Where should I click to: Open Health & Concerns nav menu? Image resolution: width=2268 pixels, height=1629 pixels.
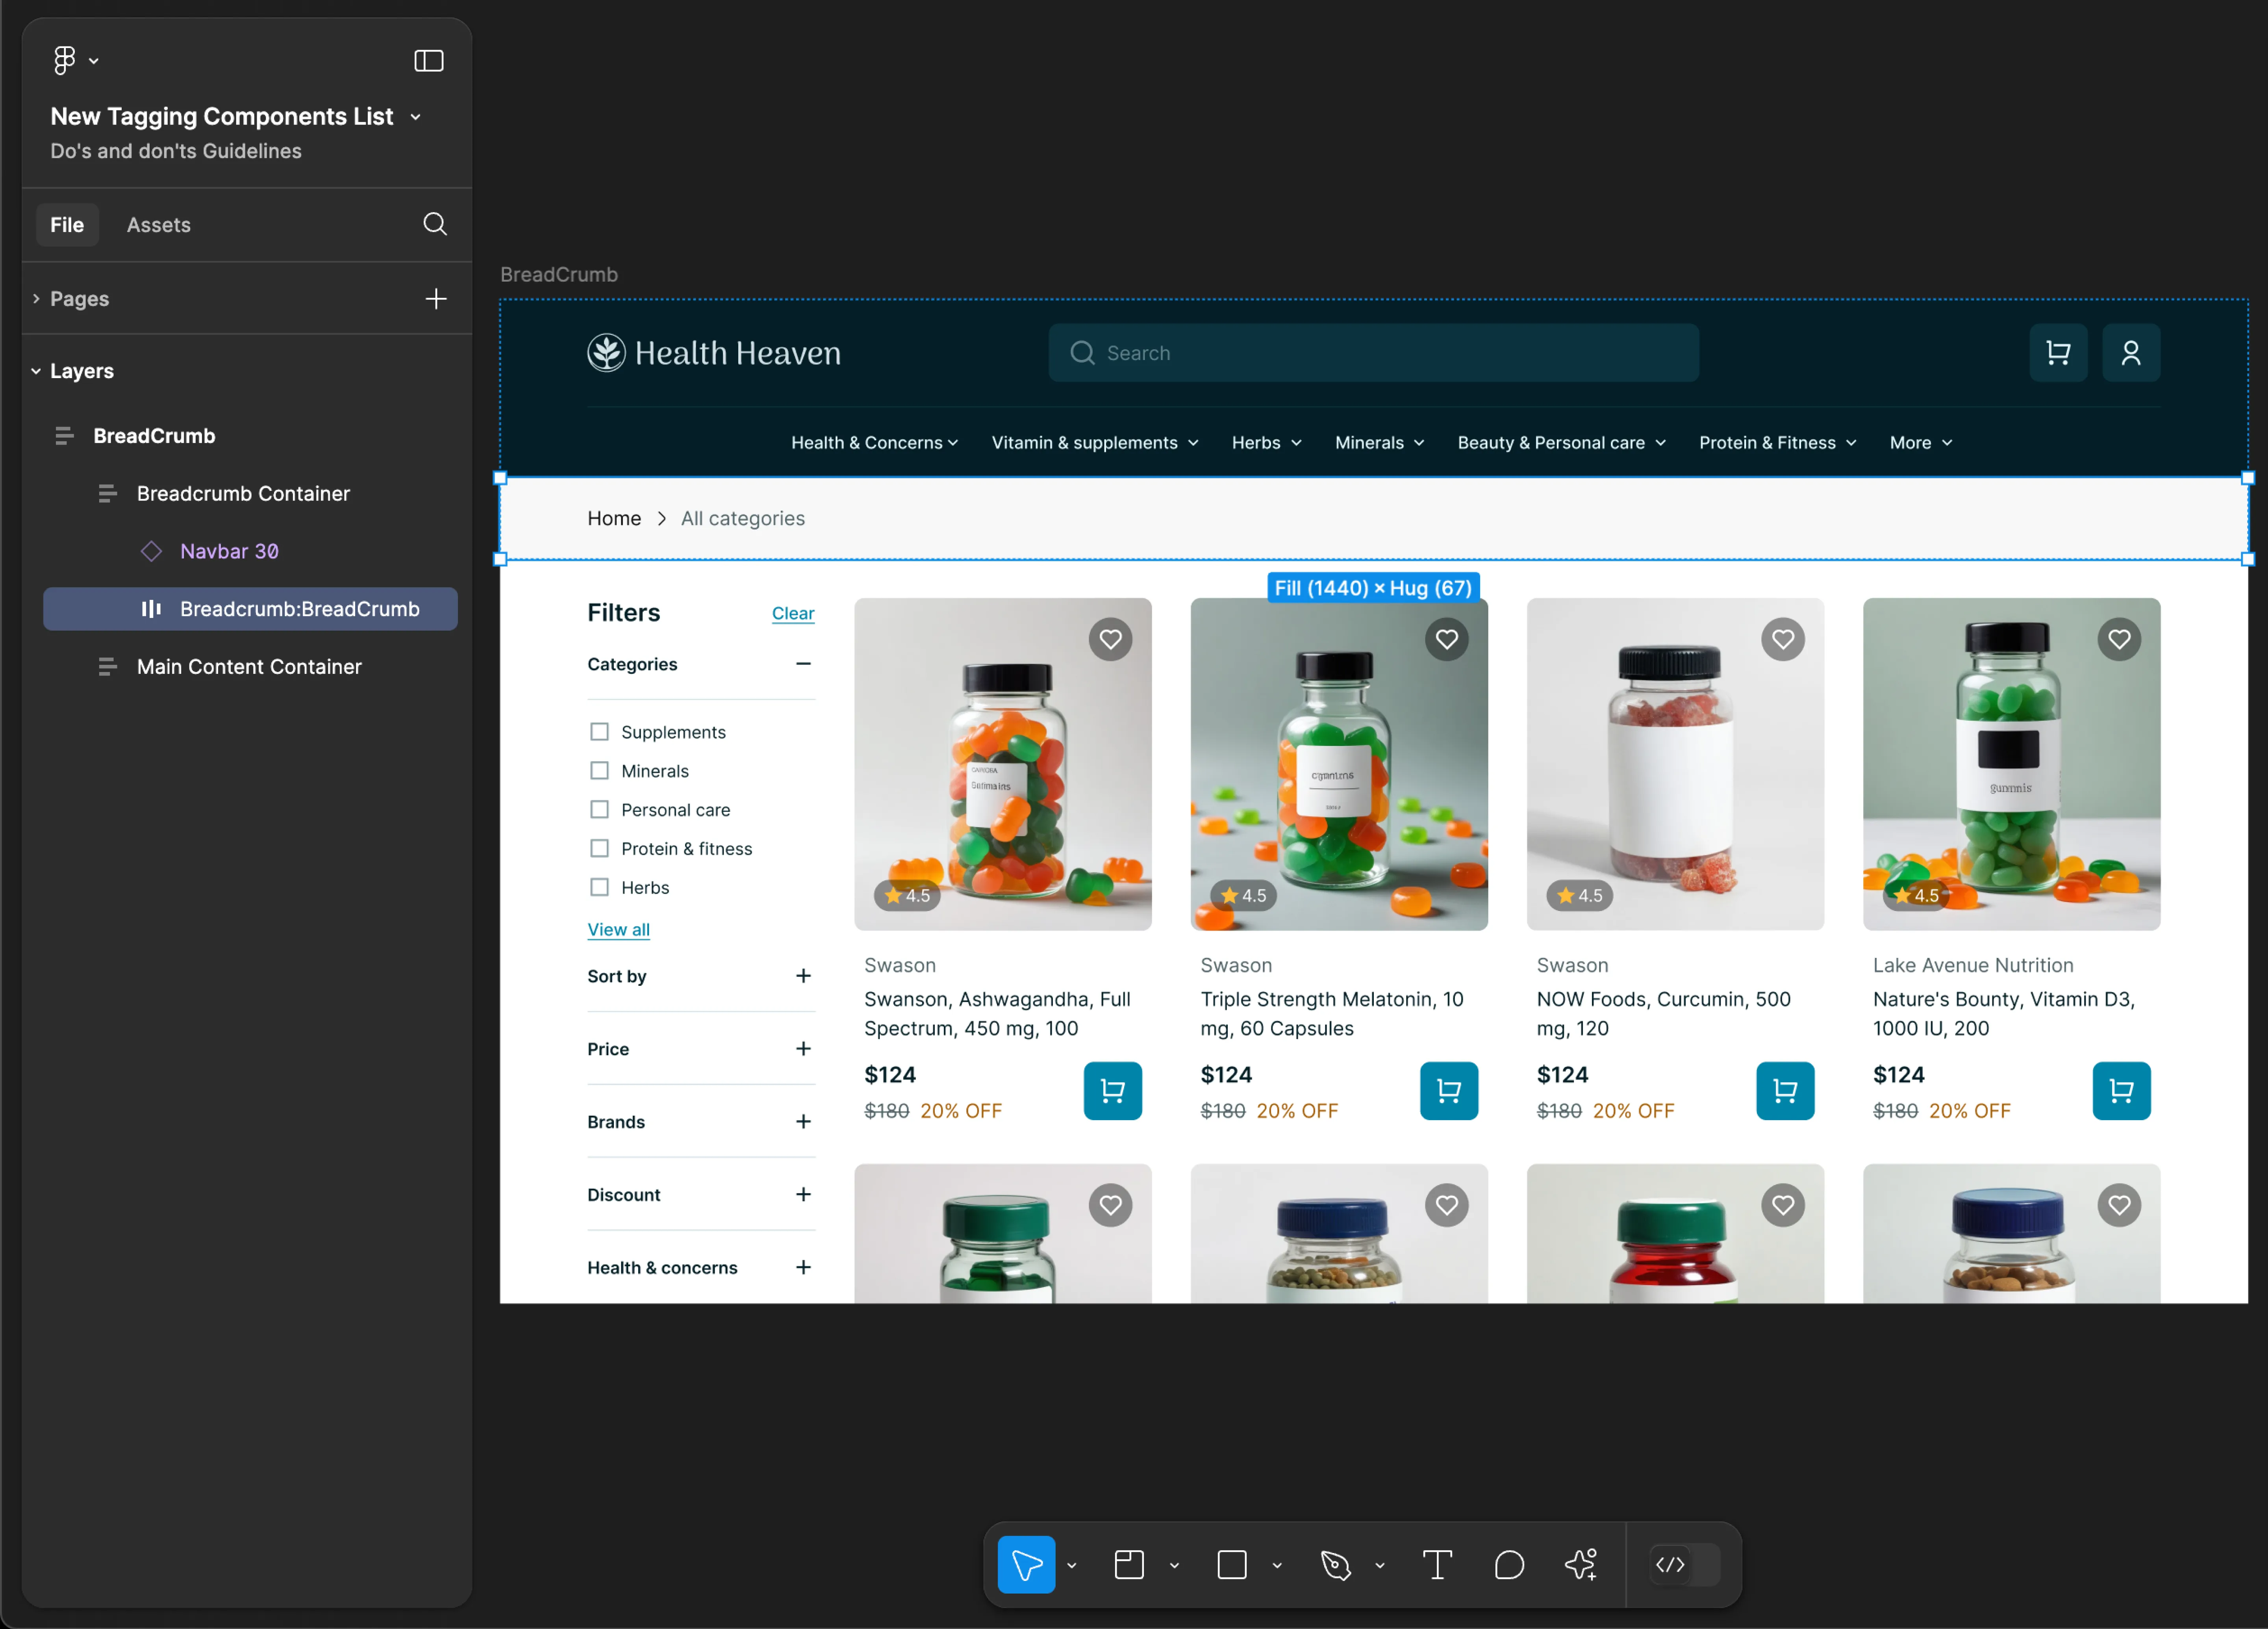875,443
